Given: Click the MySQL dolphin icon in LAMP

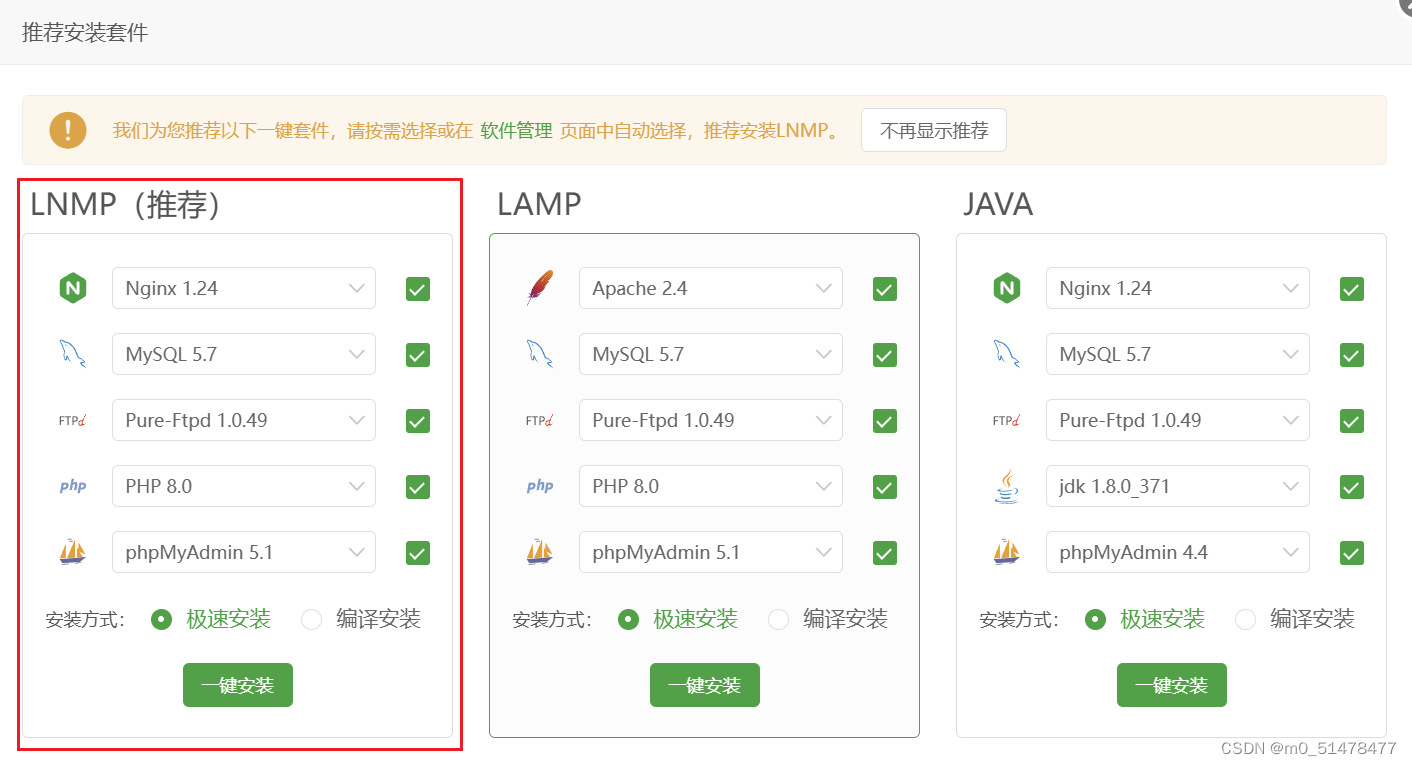Looking at the screenshot, I should pyautogui.click(x=539, y=354).
